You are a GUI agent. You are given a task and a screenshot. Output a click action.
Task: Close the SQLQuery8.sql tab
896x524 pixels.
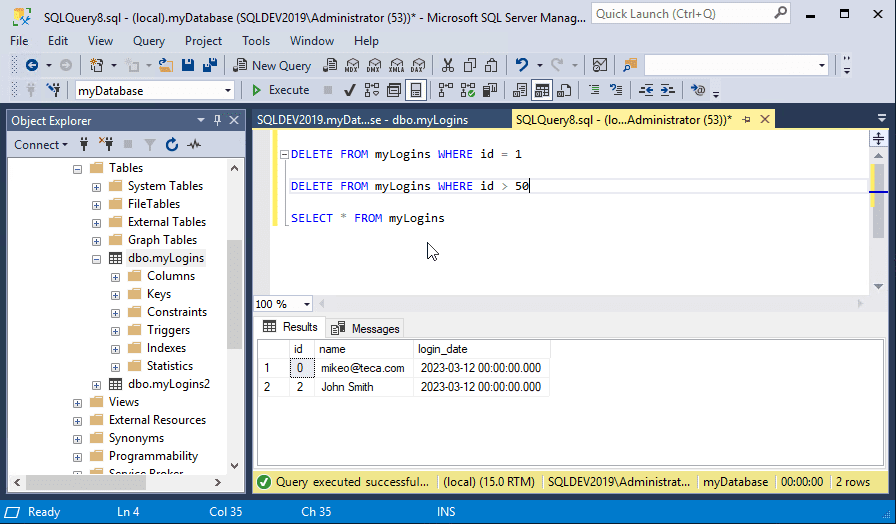(765, 119)
